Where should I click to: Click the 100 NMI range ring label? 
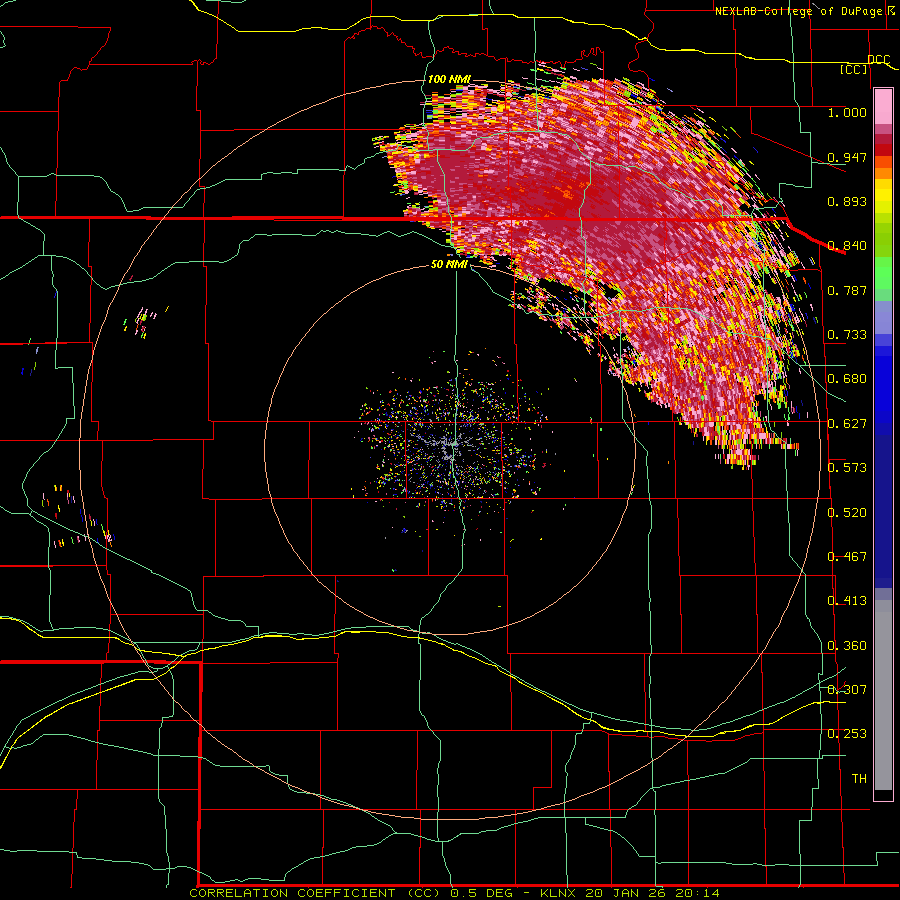pos(449,79)
